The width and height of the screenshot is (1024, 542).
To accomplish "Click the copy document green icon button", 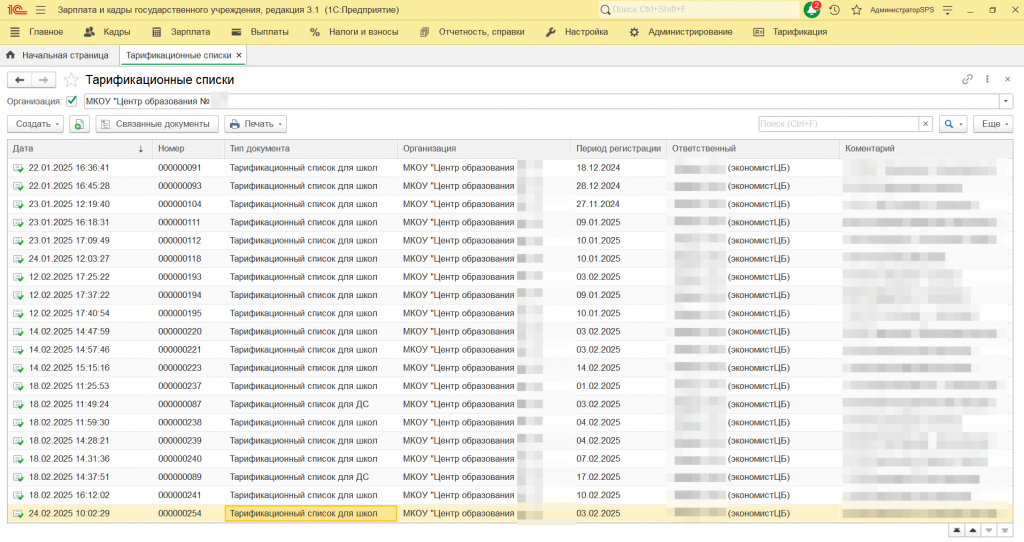I will coord(78,124).
